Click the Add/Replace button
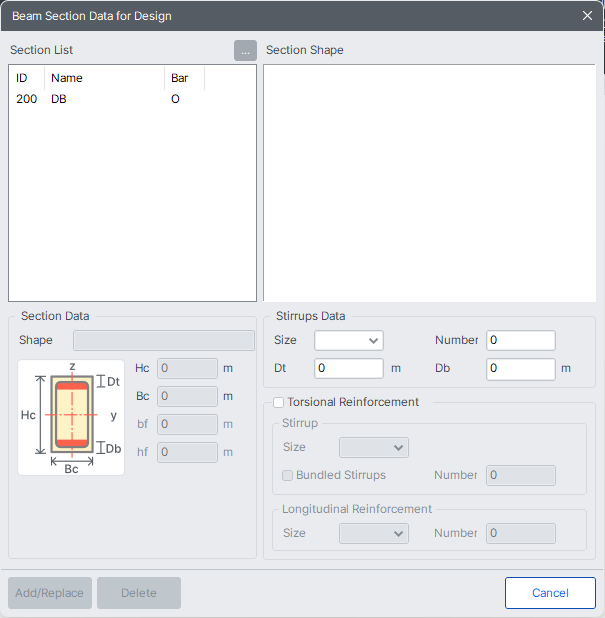The image size is (605, 618). (50, 593)
